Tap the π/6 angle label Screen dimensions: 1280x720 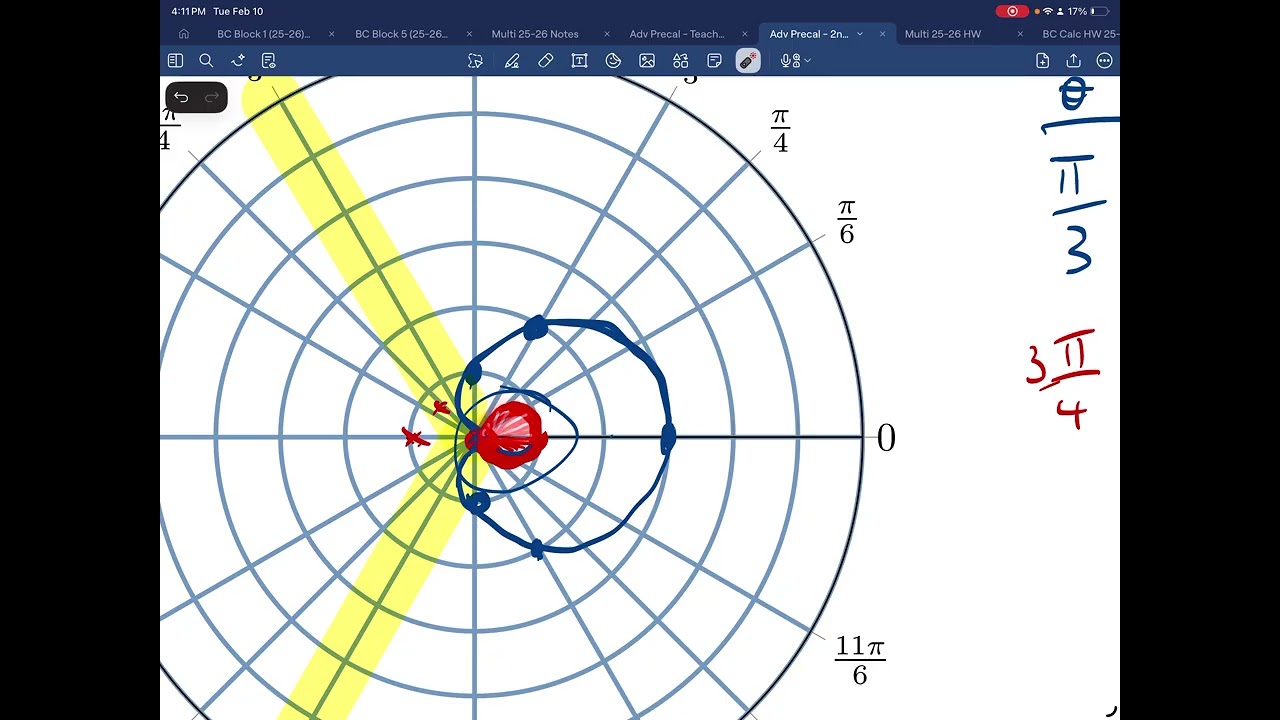pyautogui.click(x=847, y=222)
